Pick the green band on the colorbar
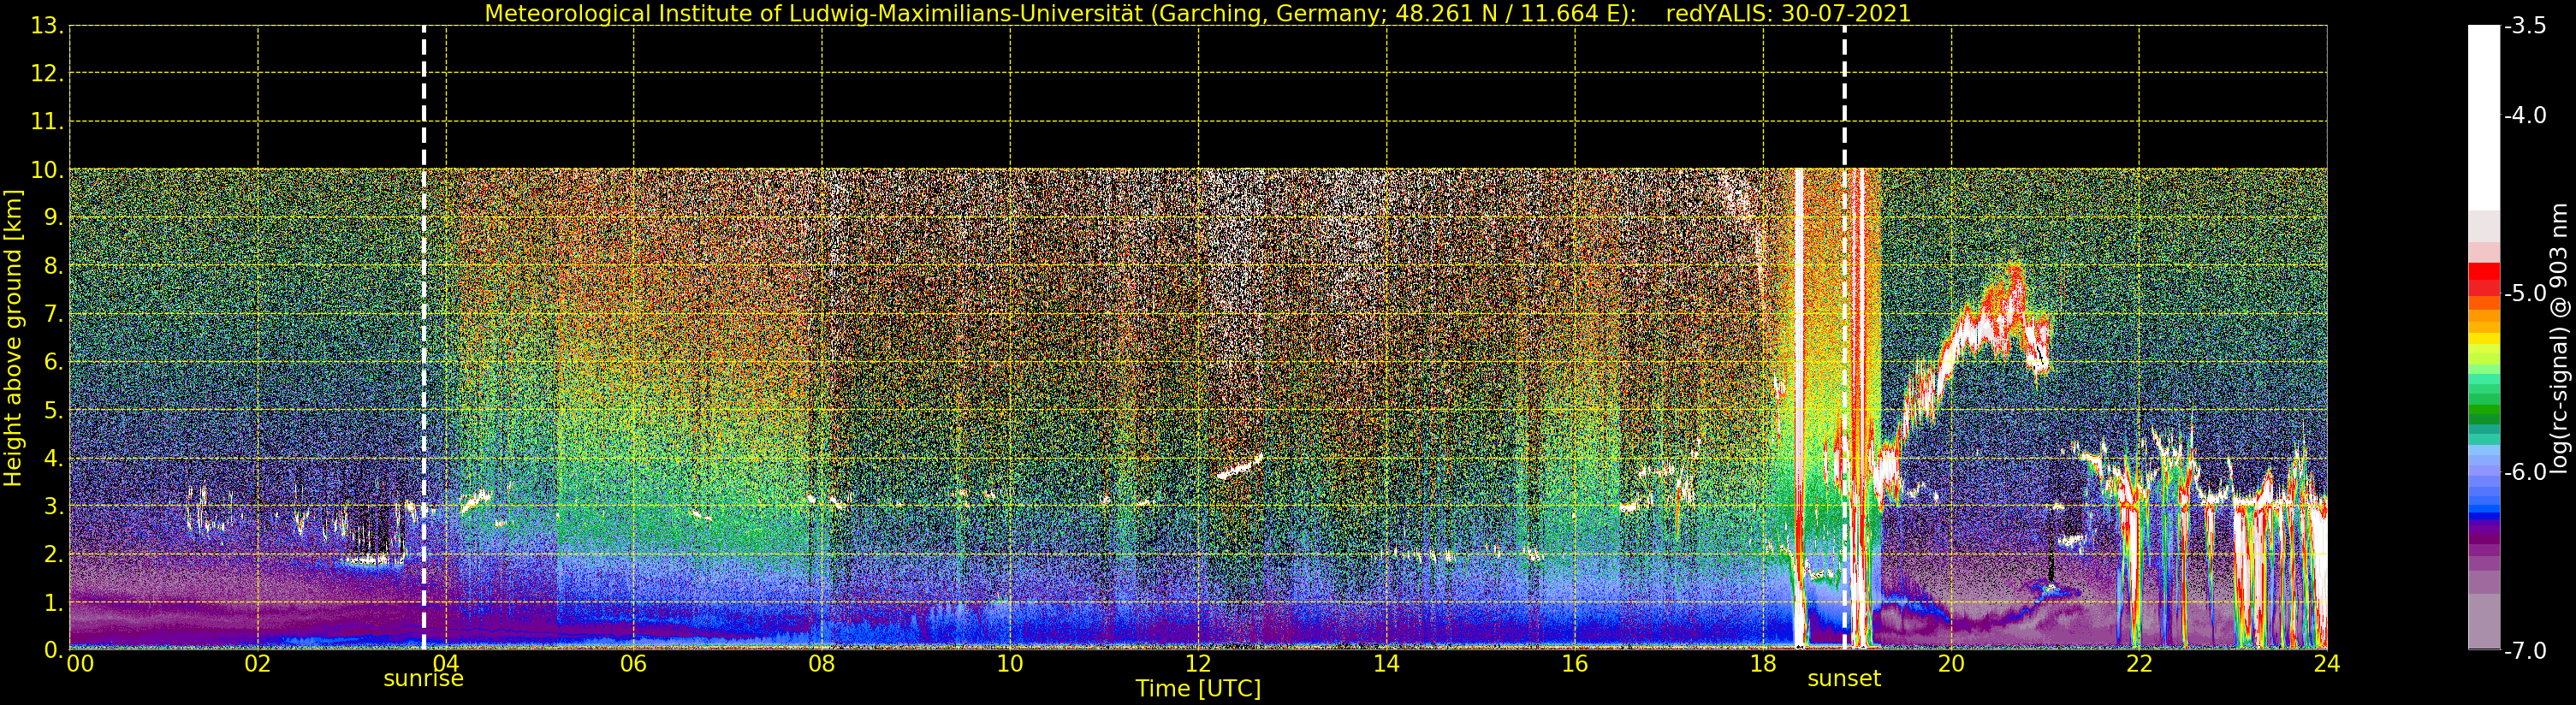Image resolution: width=2576 pixels, height=705 pixels. point(2484,410)
